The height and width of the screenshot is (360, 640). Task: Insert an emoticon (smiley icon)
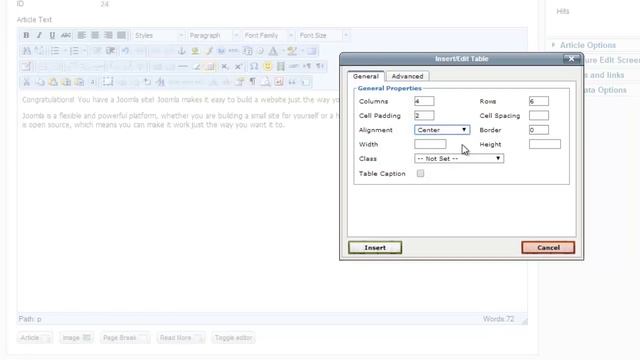click(x=267, y=66)
